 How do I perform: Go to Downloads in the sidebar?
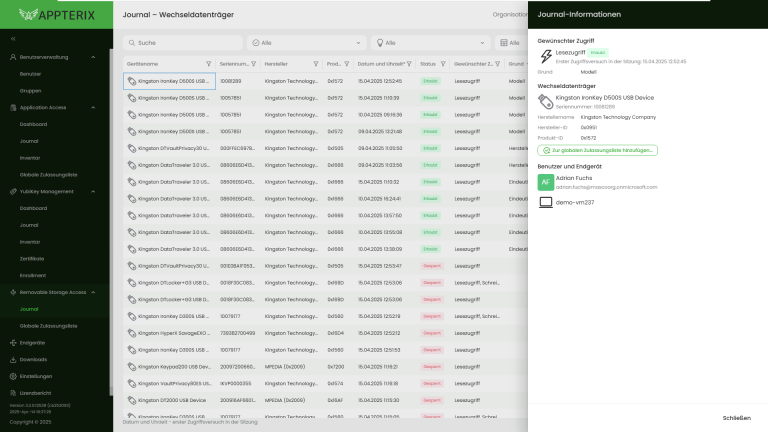[33, 359]
